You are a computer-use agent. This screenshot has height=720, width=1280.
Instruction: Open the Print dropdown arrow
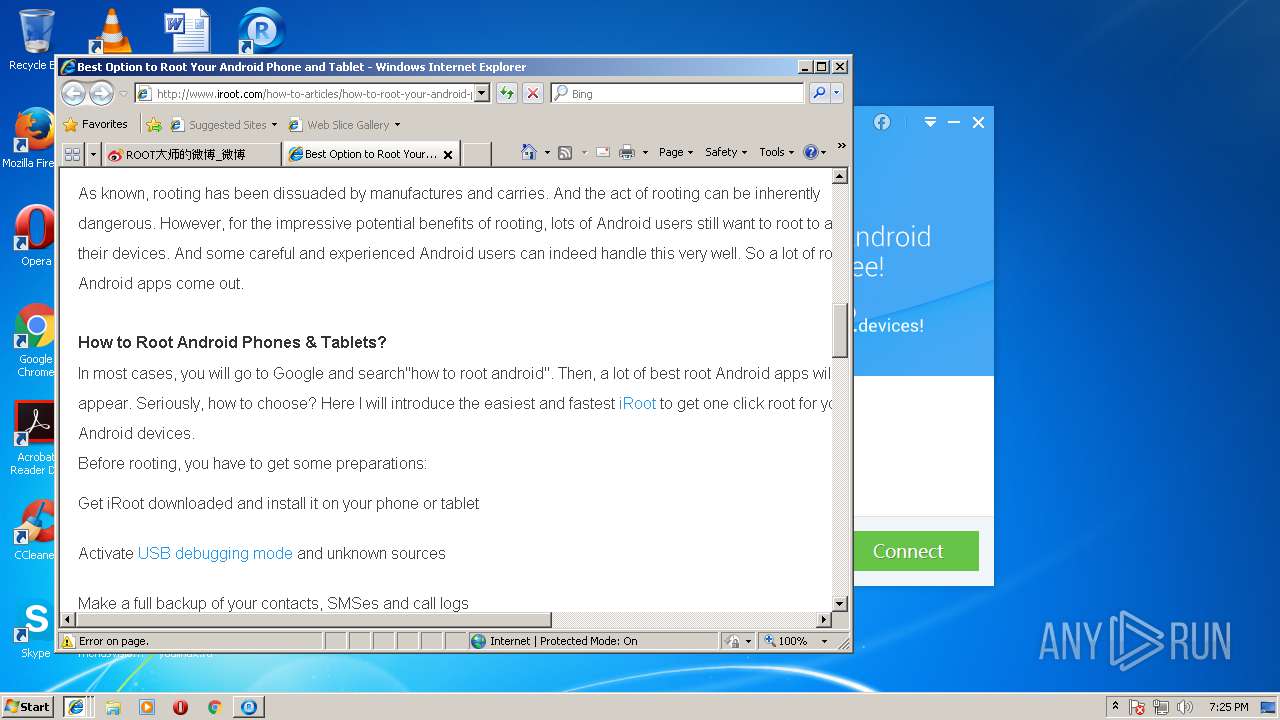coord(645,153)
